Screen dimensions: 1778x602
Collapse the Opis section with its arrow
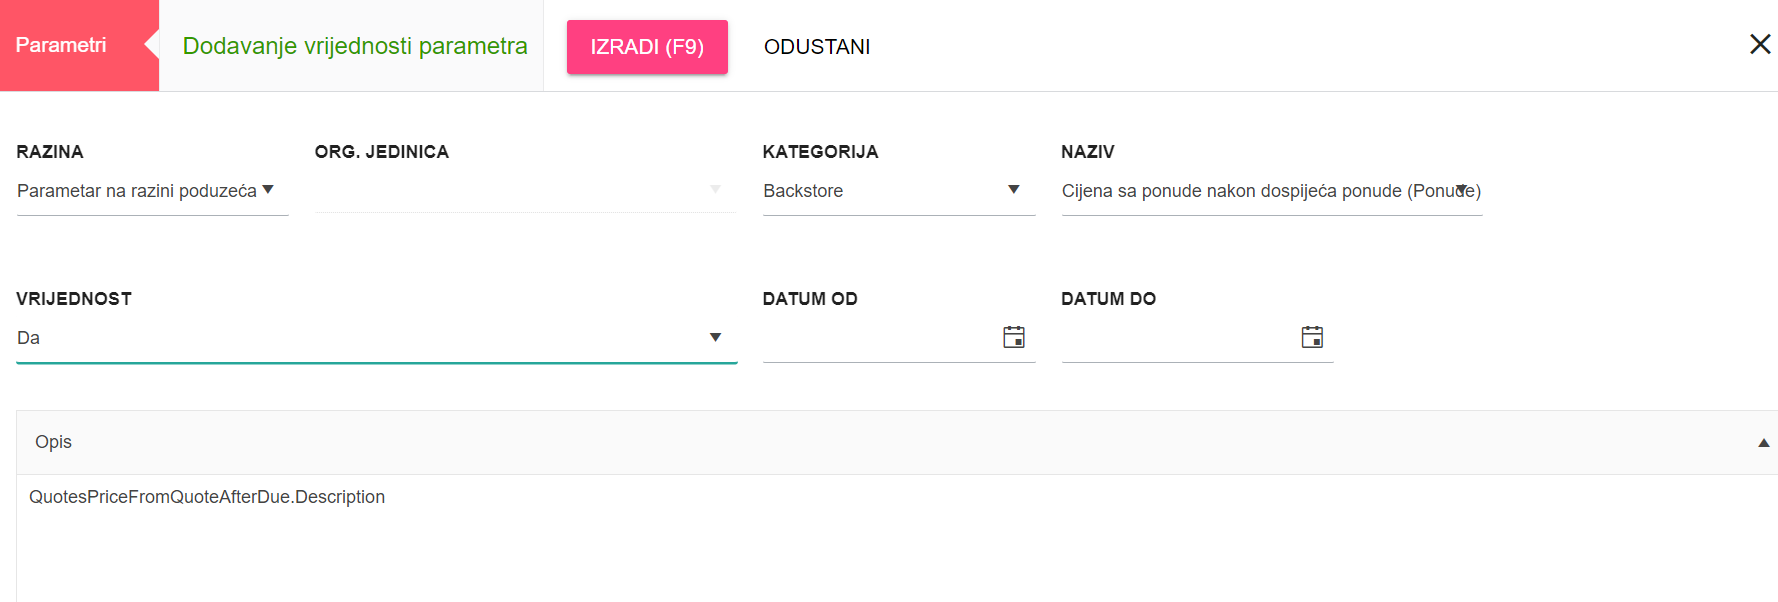click(x=1763, y=443)
